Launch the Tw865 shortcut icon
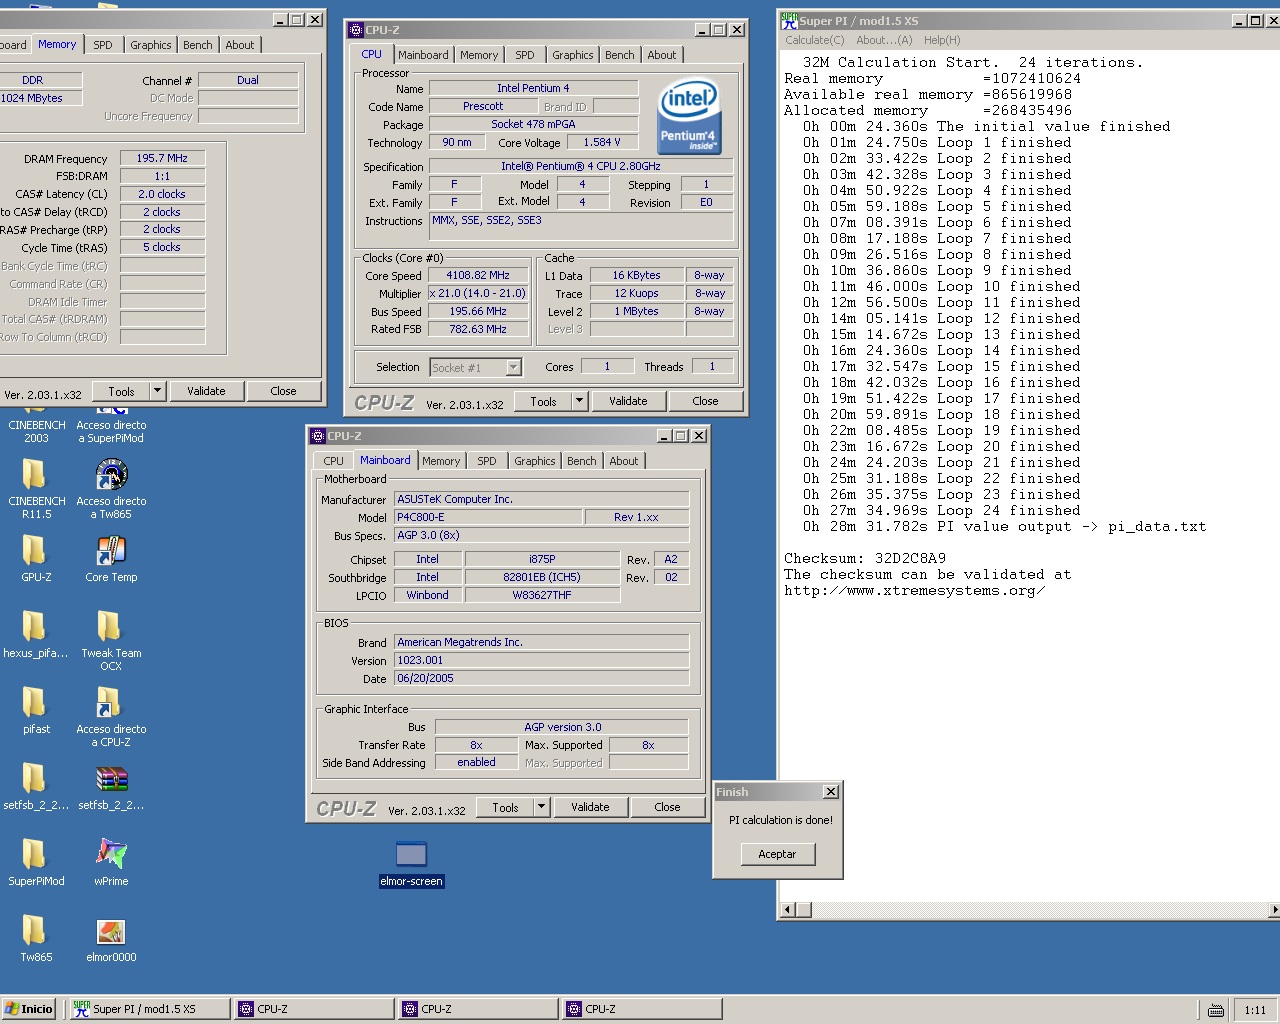 [x=111, y=474]
